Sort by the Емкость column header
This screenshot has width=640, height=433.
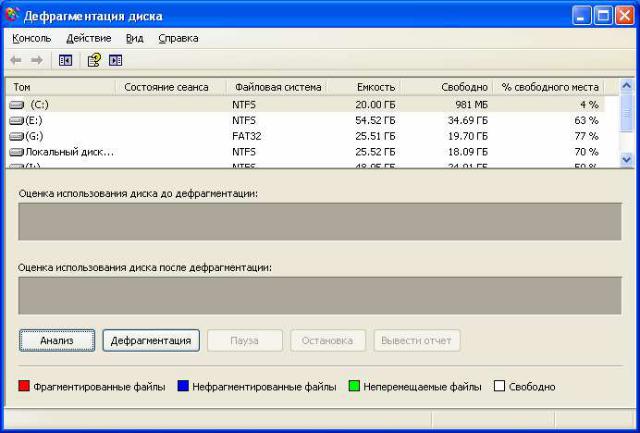[x=363, y=87]
